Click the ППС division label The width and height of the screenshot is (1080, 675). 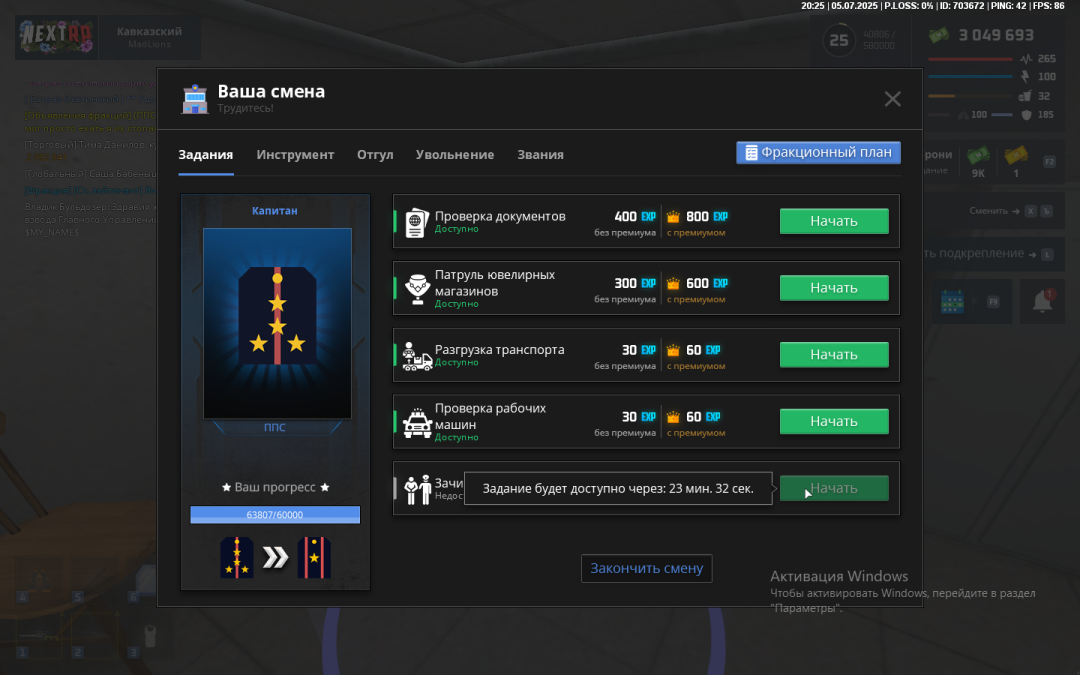pyautogui.click(x=275, y=427)
